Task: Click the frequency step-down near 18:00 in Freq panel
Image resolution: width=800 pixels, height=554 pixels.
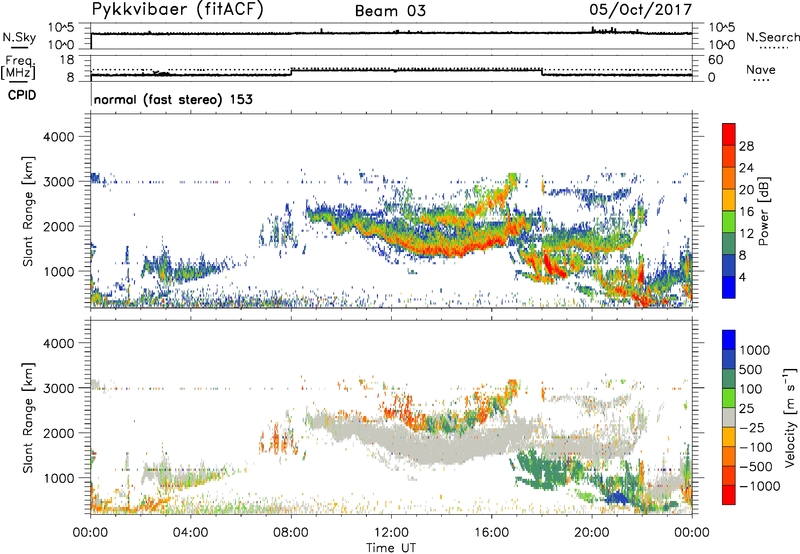Action: (x=542, y=72)
